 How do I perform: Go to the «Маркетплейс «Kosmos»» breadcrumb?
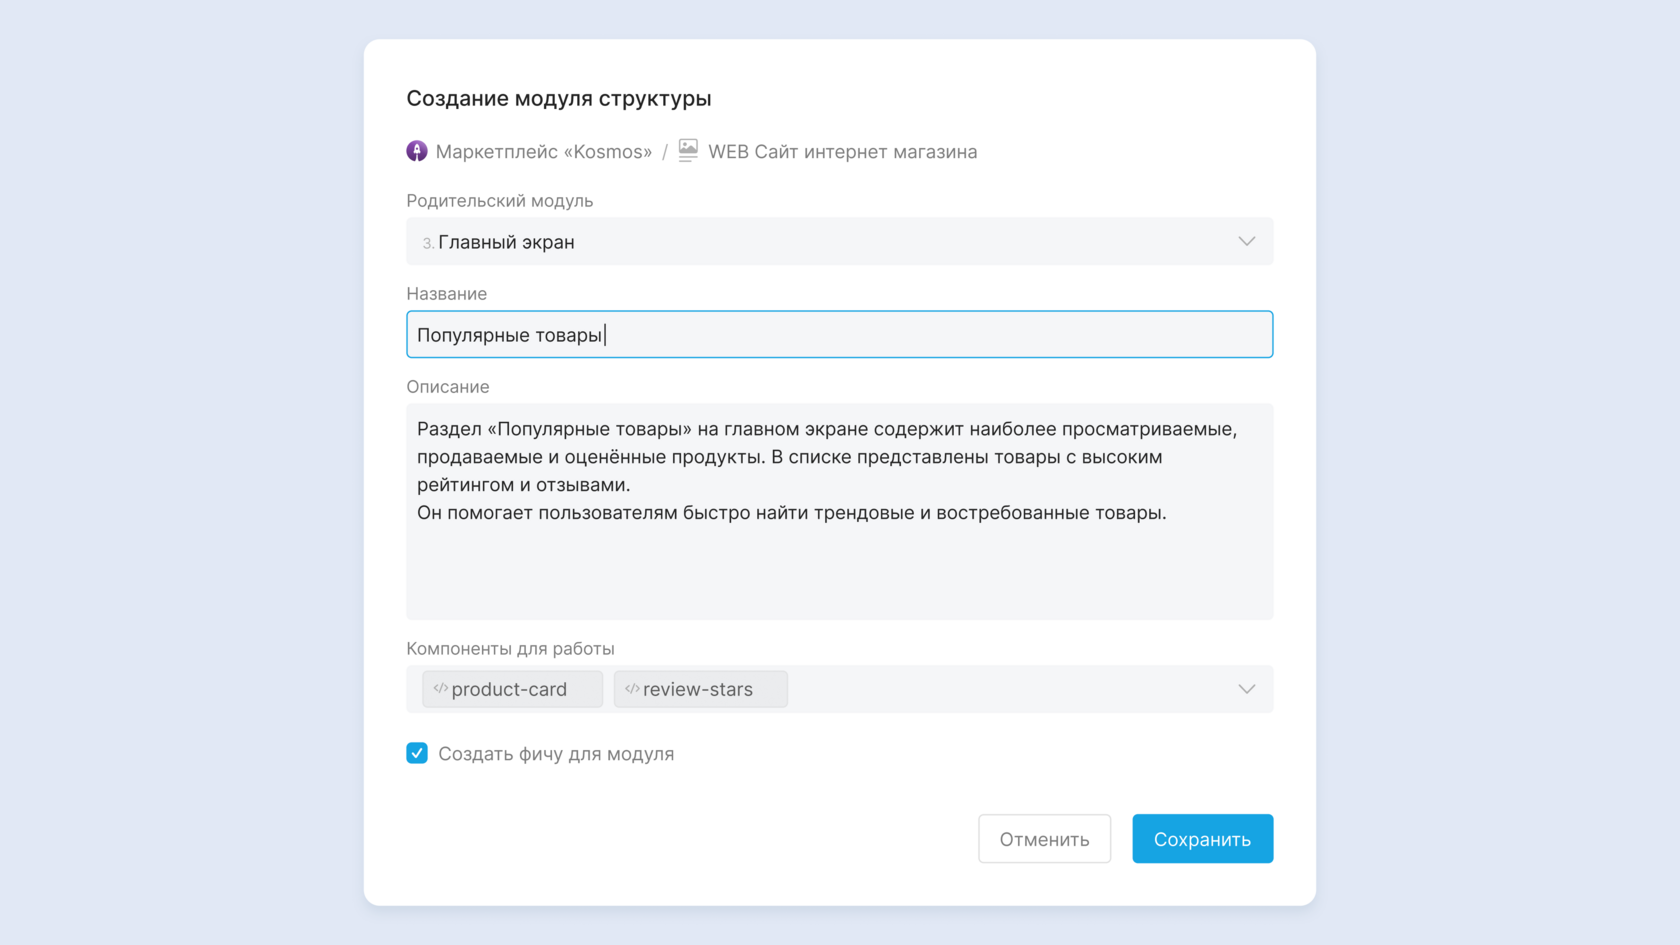543,152
